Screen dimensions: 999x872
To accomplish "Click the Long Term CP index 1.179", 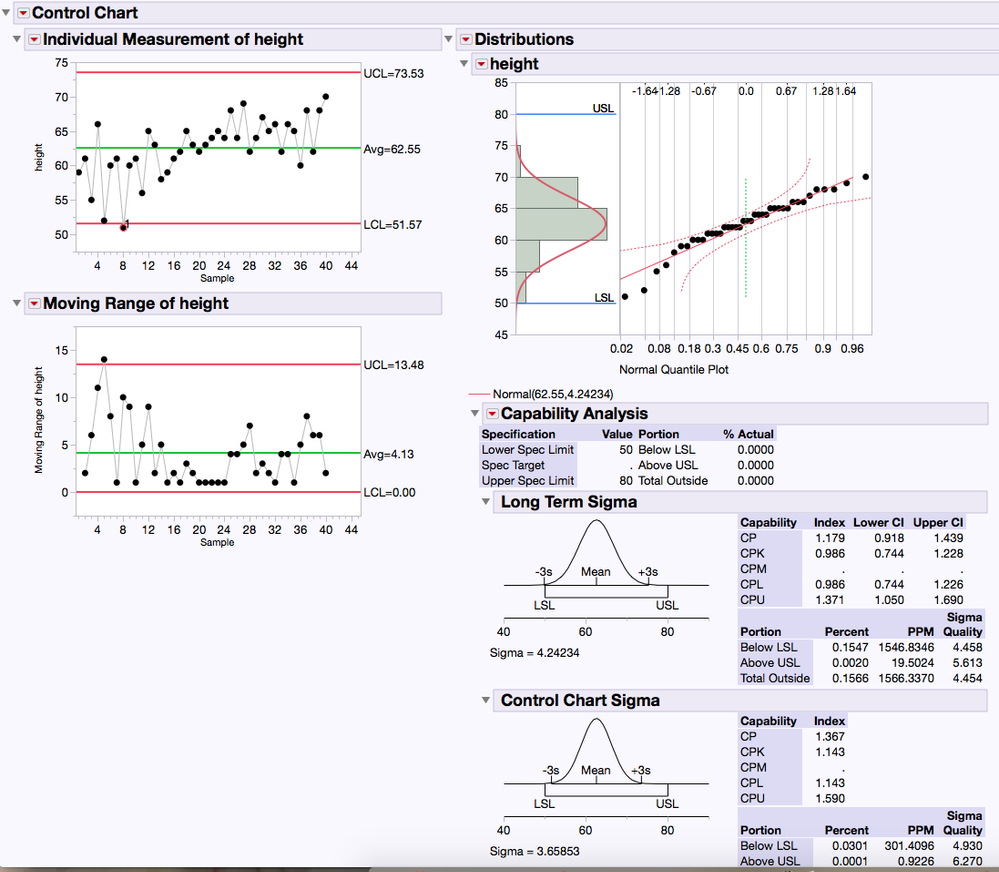I will 830,538.
